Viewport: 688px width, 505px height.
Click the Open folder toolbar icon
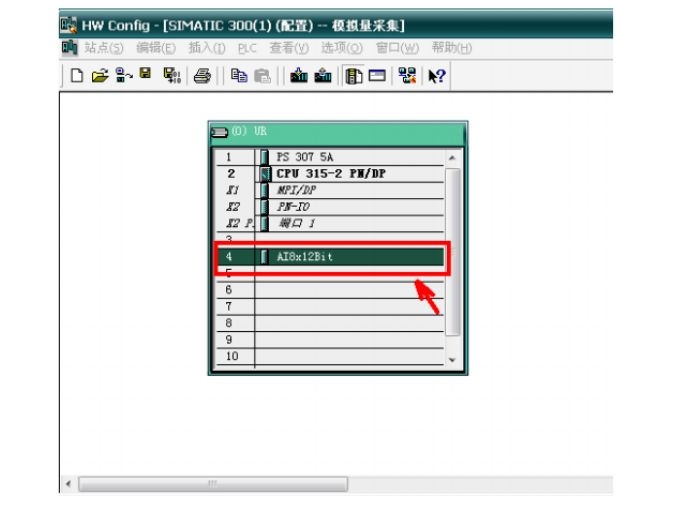[99, 76]
